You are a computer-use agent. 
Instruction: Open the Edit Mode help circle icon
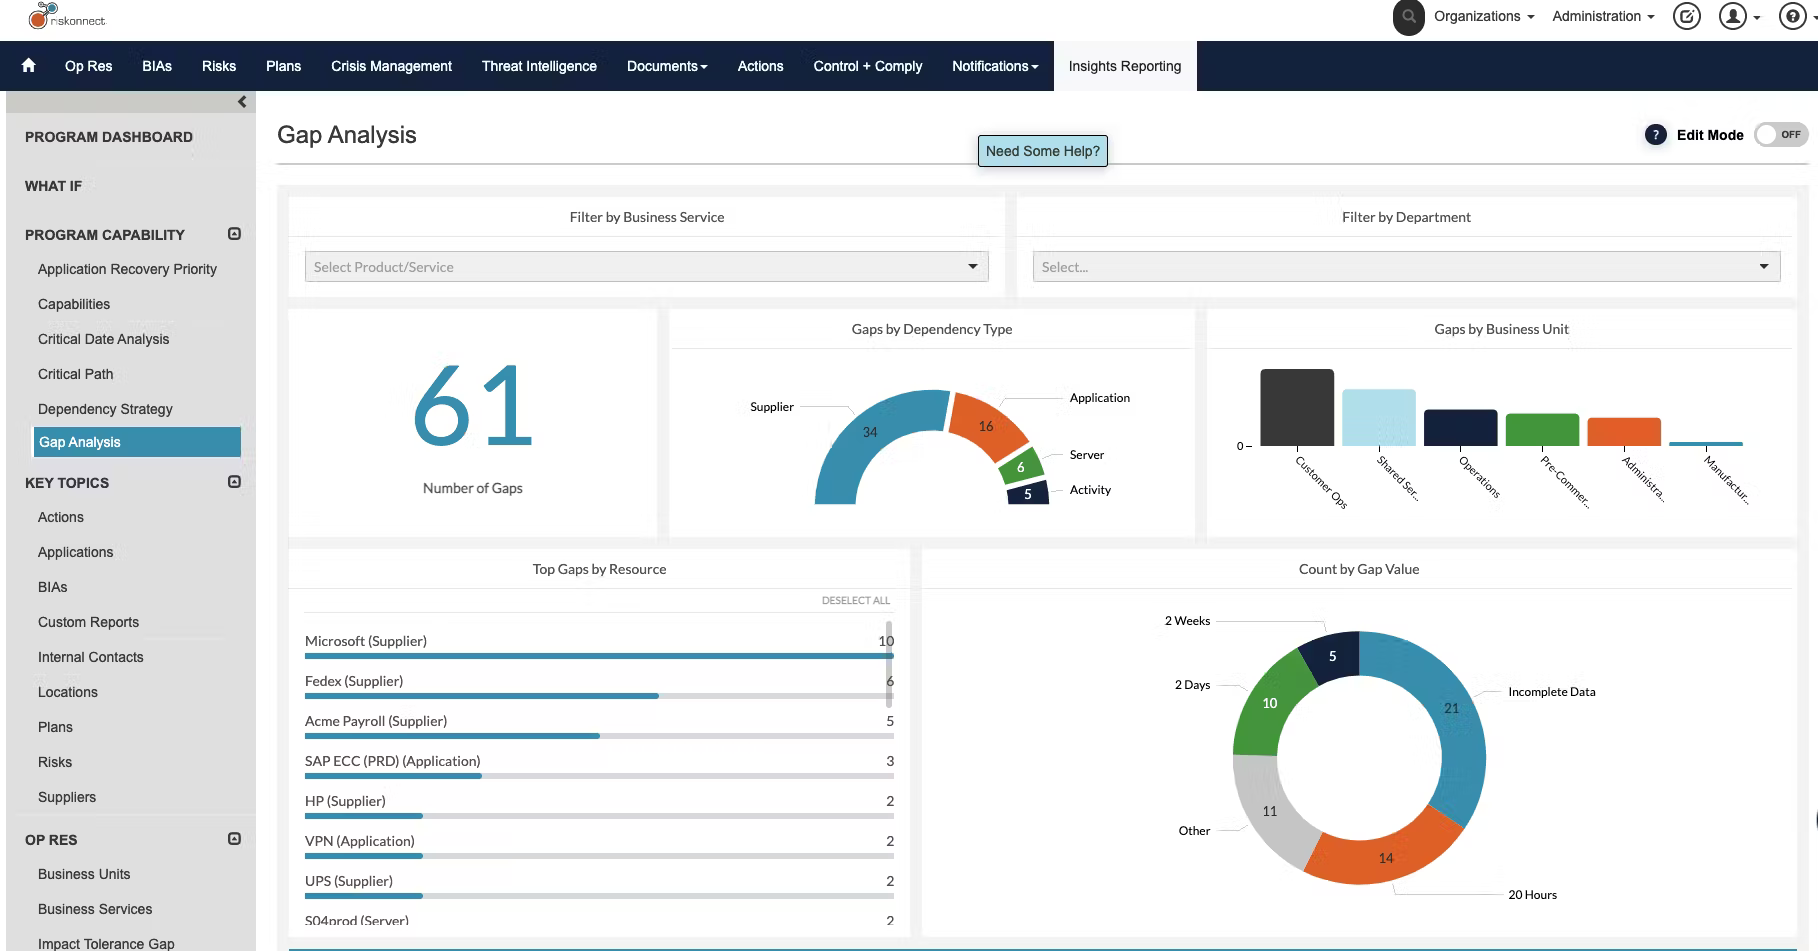pos(1655,134)
